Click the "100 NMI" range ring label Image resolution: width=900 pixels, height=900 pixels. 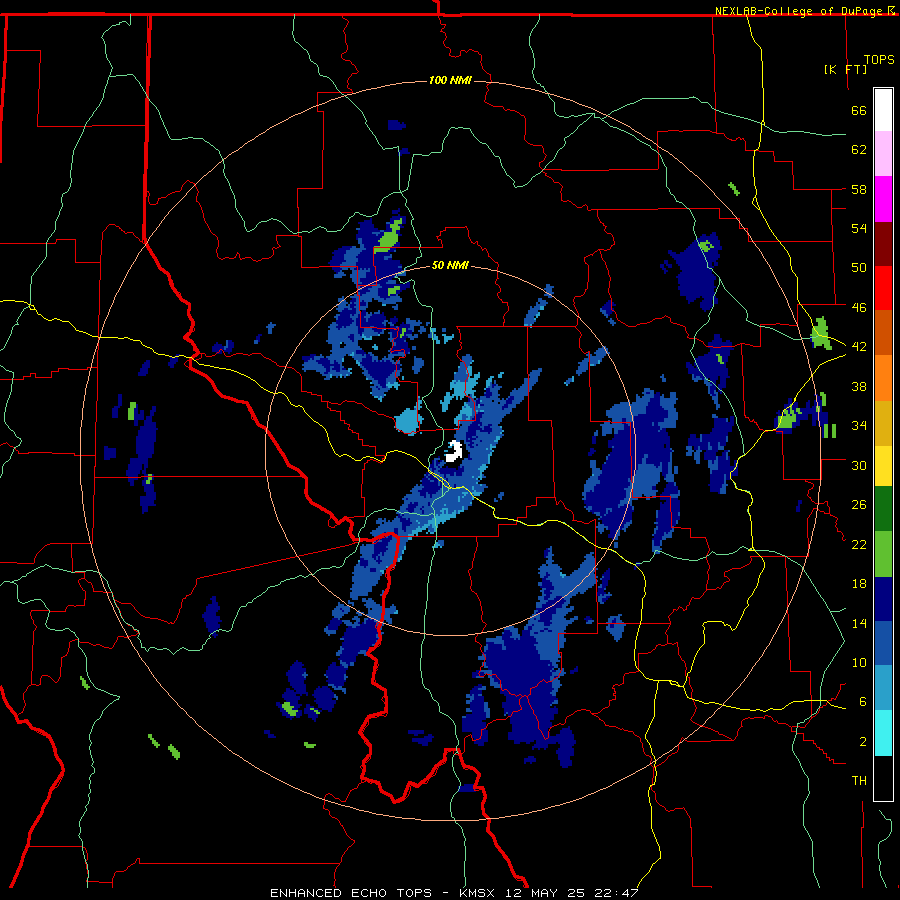tap(450, 80)
